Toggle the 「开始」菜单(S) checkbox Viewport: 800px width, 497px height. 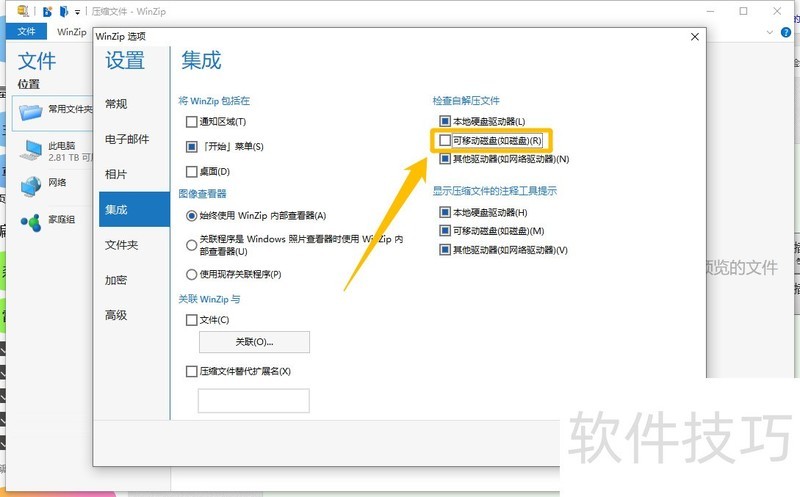click(191, 147)
